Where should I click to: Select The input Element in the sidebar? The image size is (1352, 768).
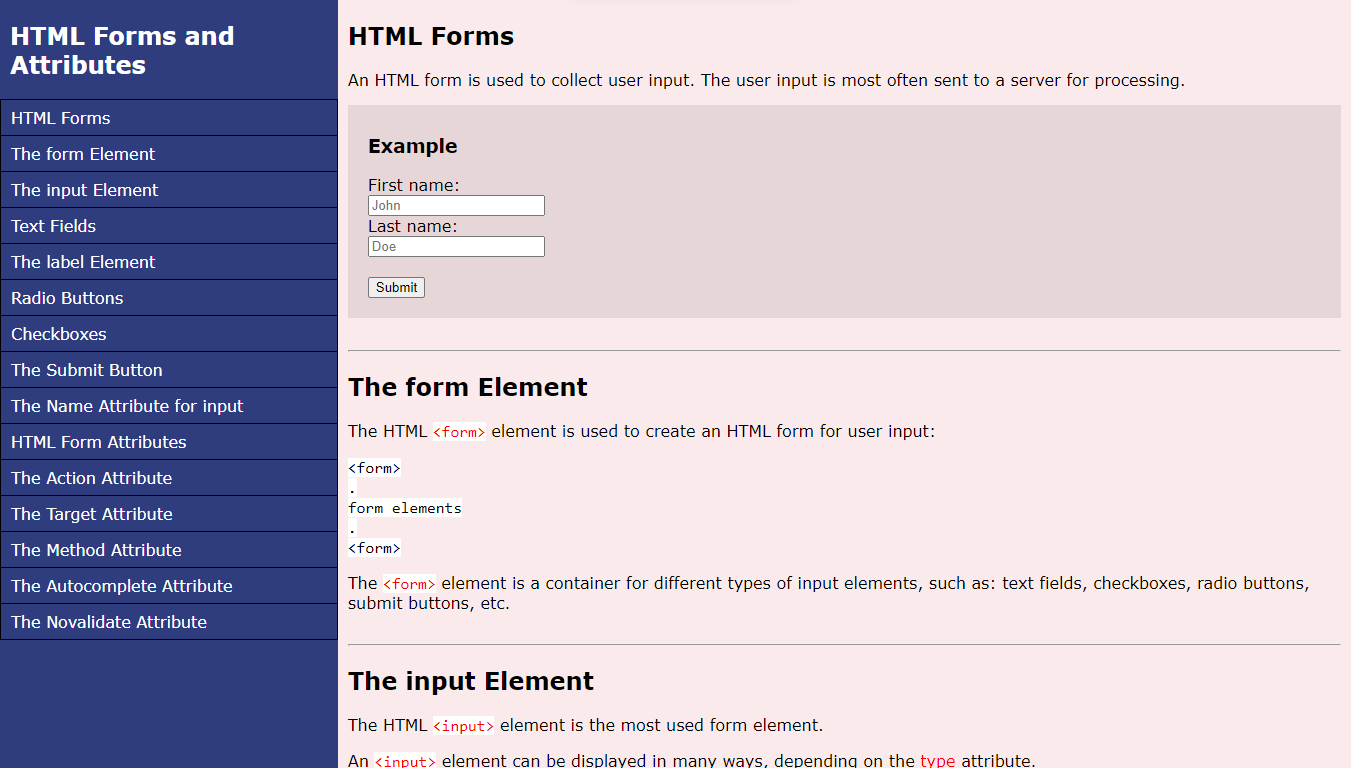169,190
